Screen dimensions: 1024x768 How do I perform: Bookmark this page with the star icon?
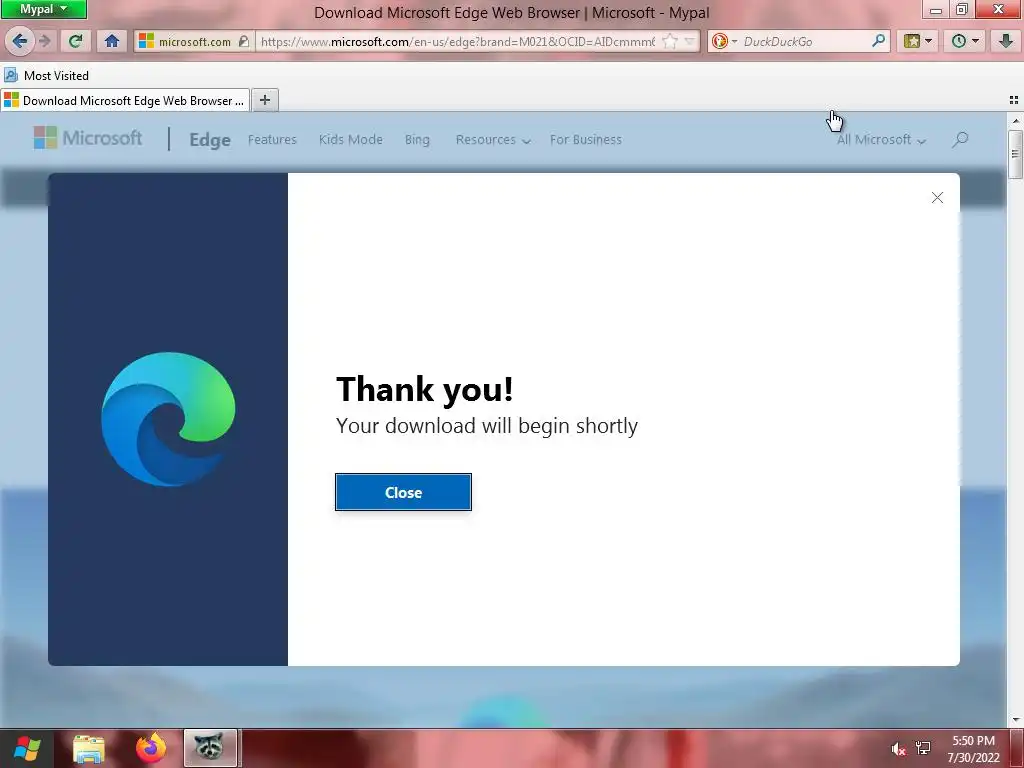(670, 42)
